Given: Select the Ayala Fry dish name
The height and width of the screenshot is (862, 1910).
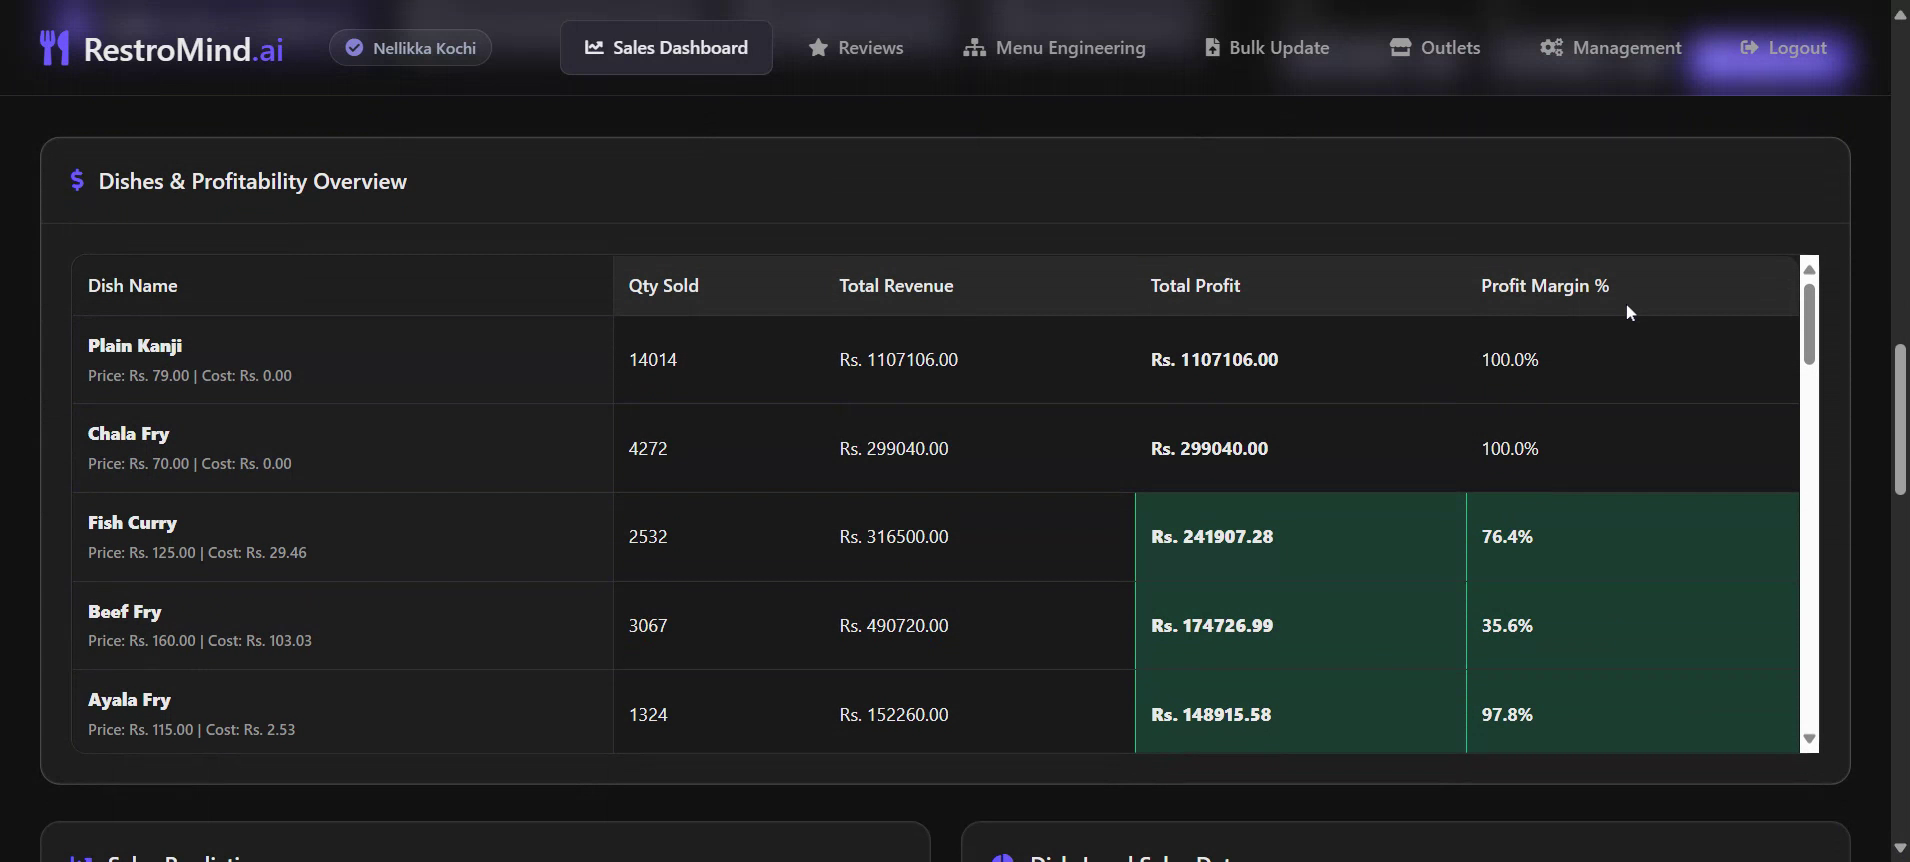Looking at the screenshot, I should [x=129, y=700].
